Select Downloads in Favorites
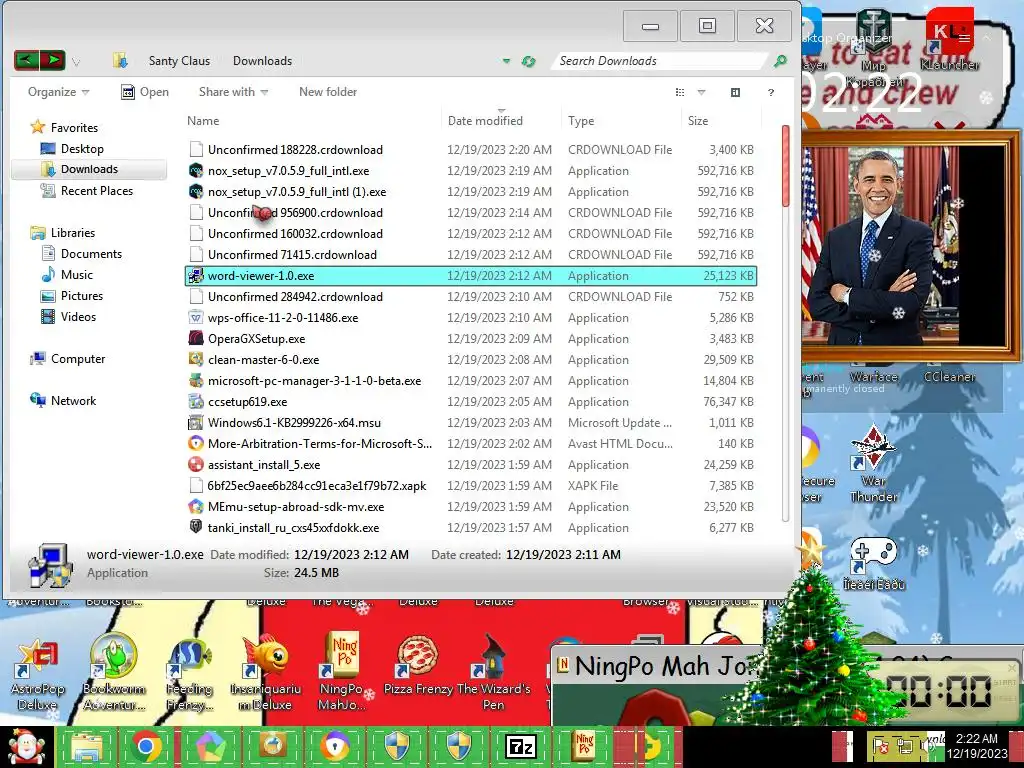This screenshot has height=768, width=1024. [89, 169]
